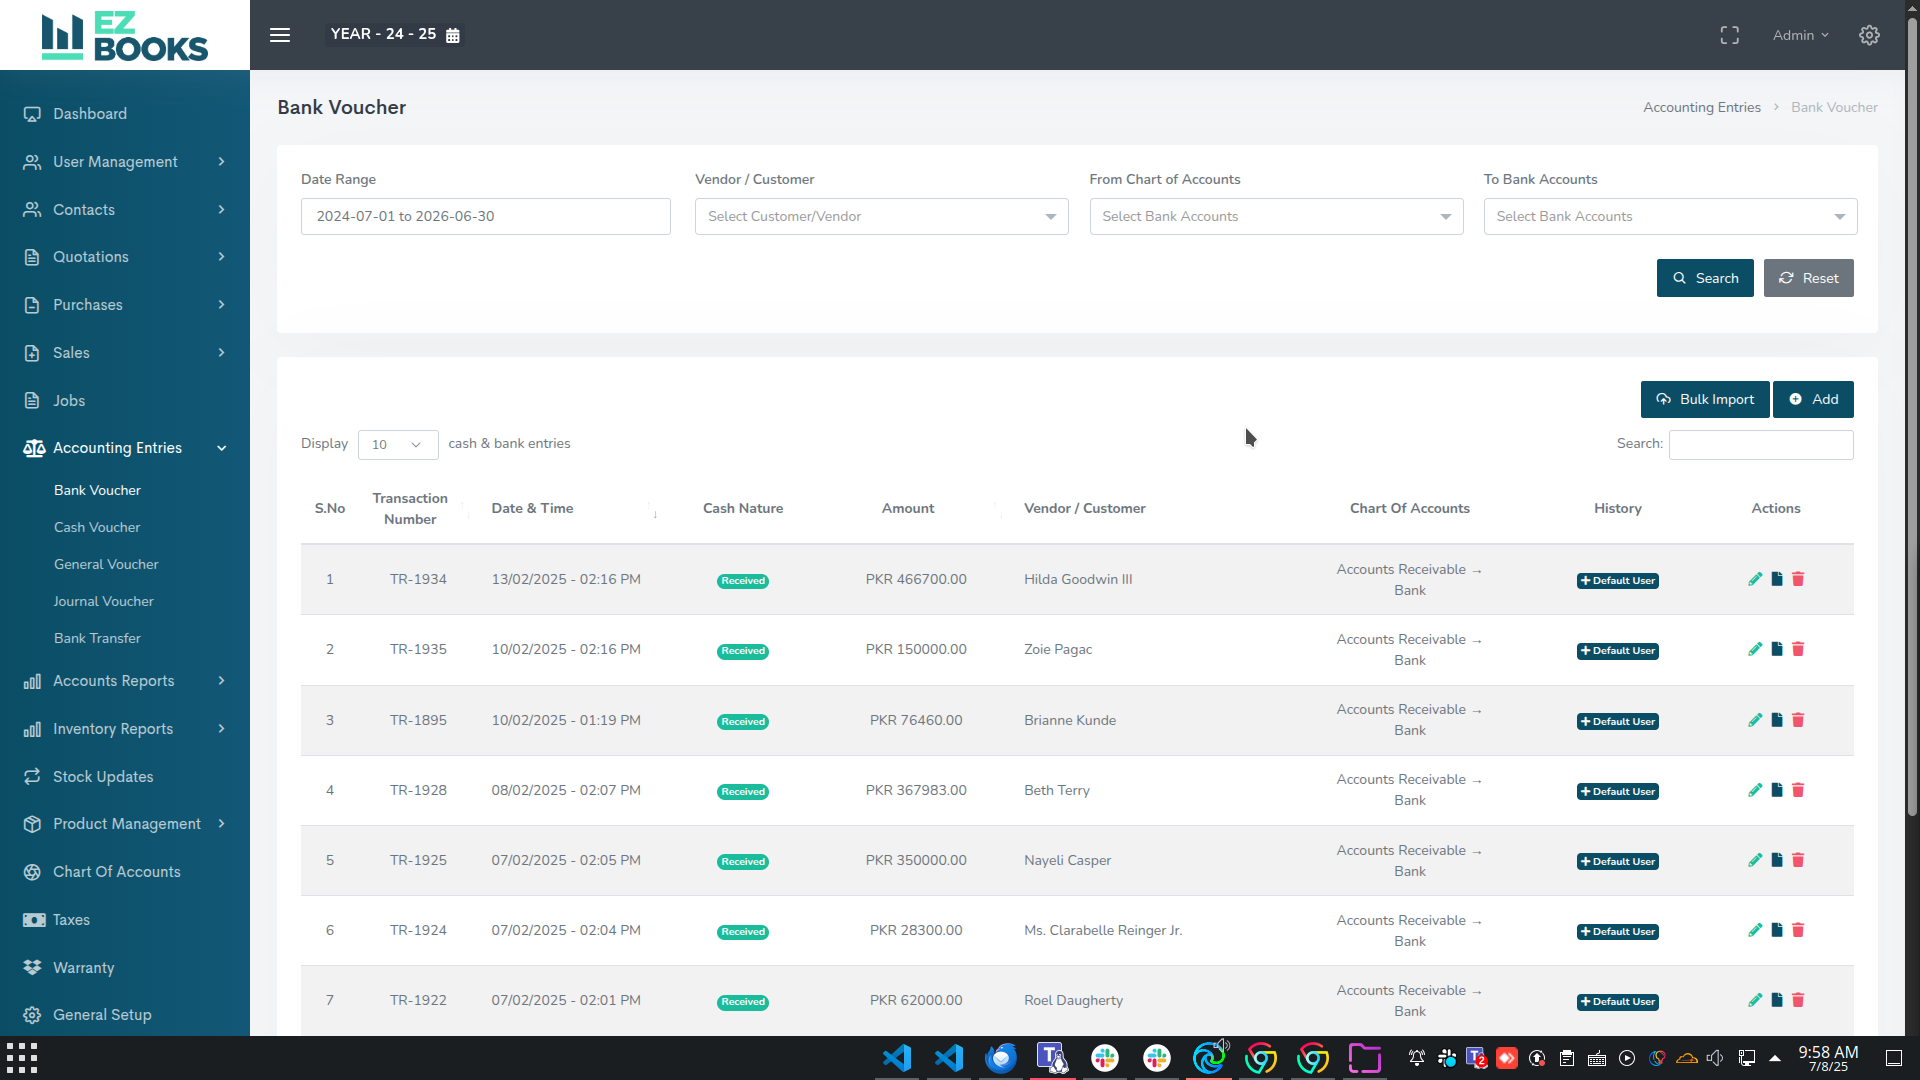Delete transaction TR-1928 using trash icon
Screen dimensions: 1920x1080
click(1798, 790)
